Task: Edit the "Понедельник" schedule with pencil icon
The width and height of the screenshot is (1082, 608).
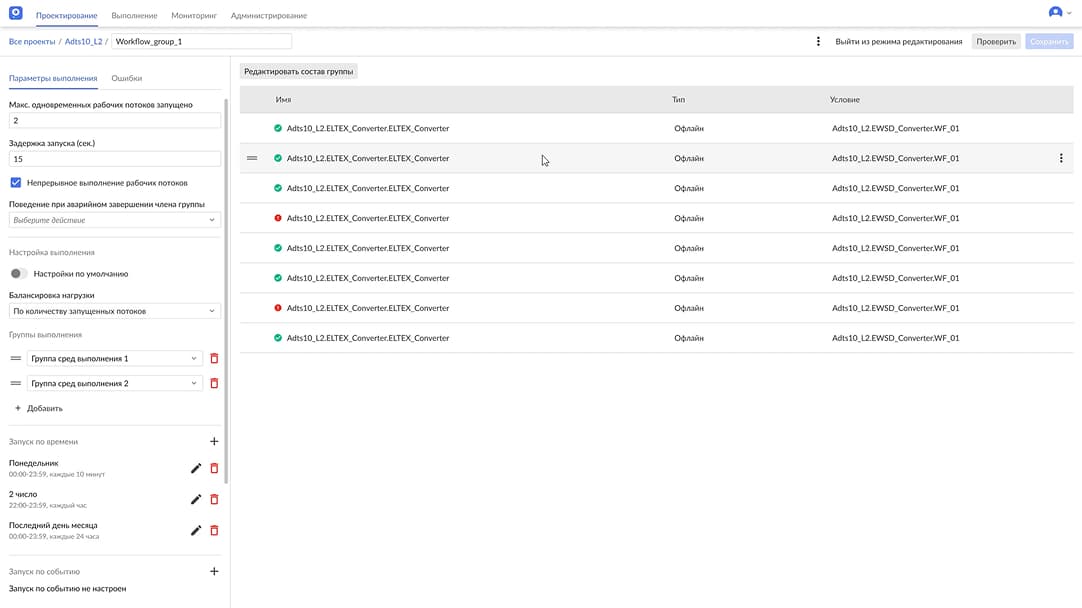Action: tap(196, 467)
